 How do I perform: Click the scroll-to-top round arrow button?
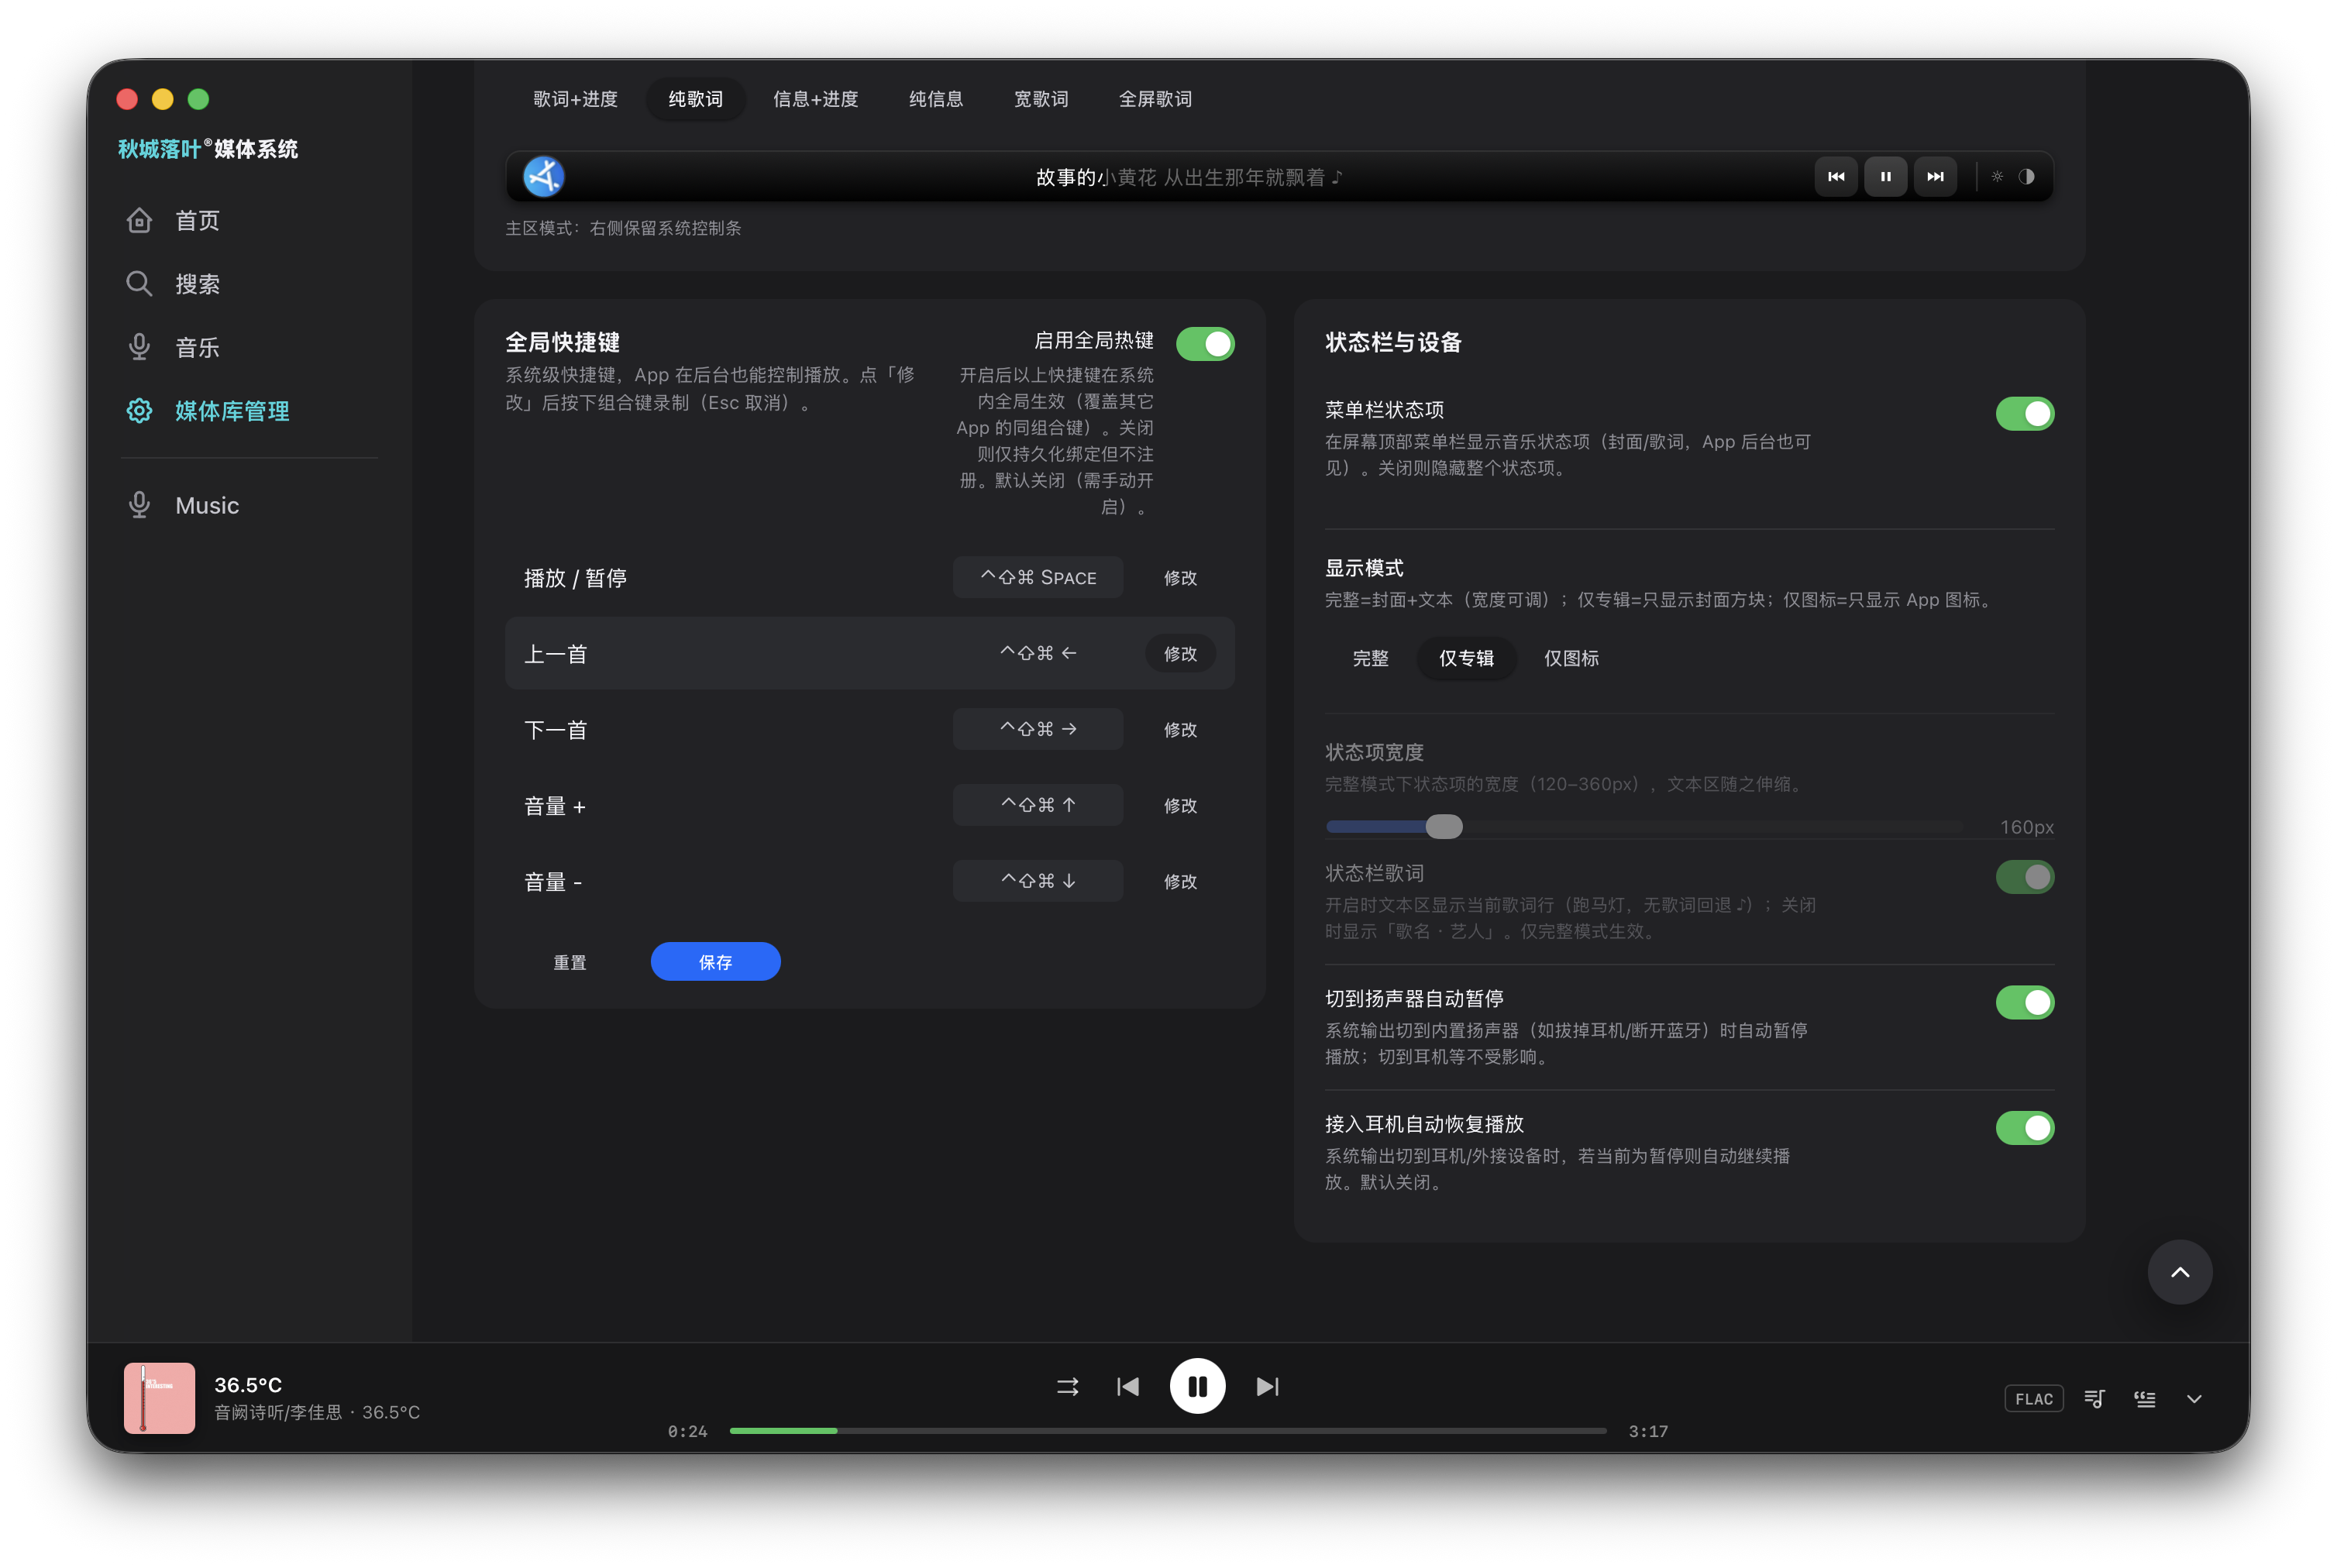(2180, 1272)
